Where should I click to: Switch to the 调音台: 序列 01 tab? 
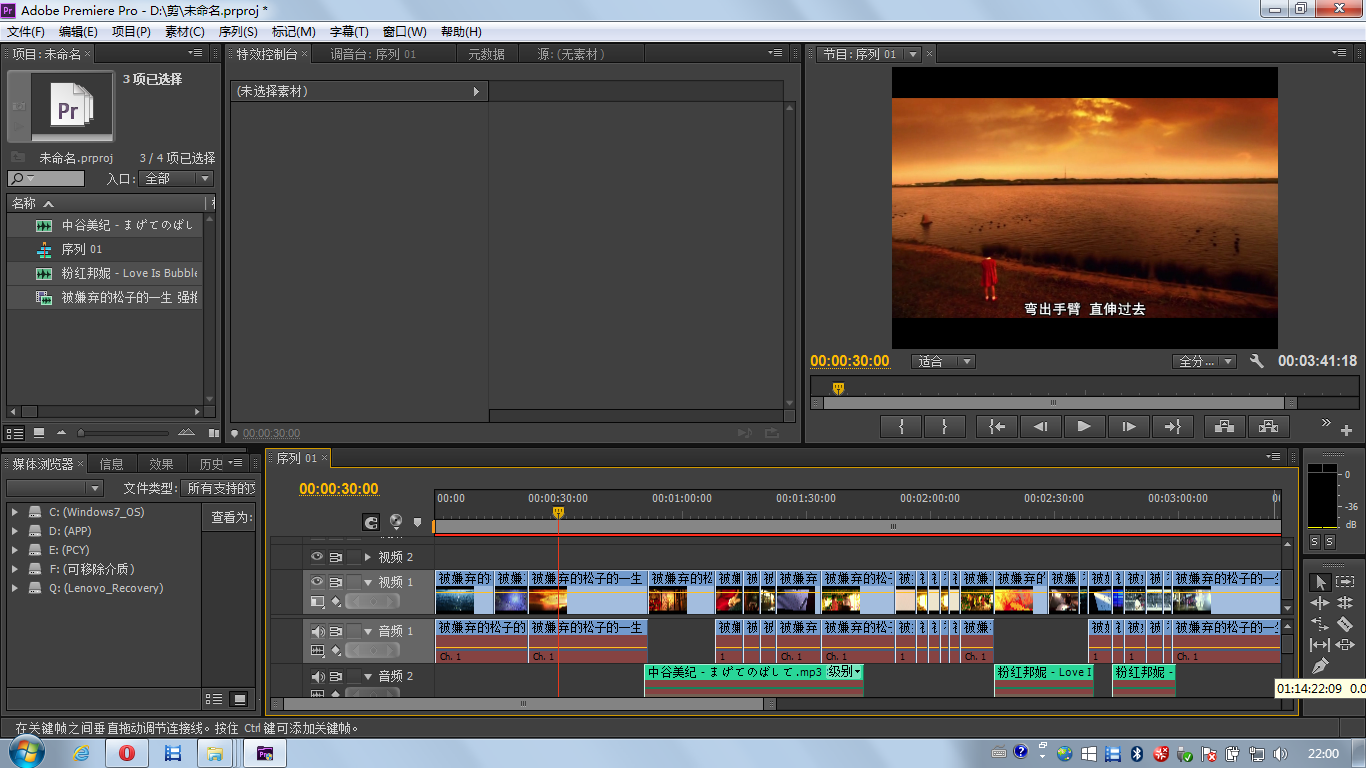(x=373, y=54)
